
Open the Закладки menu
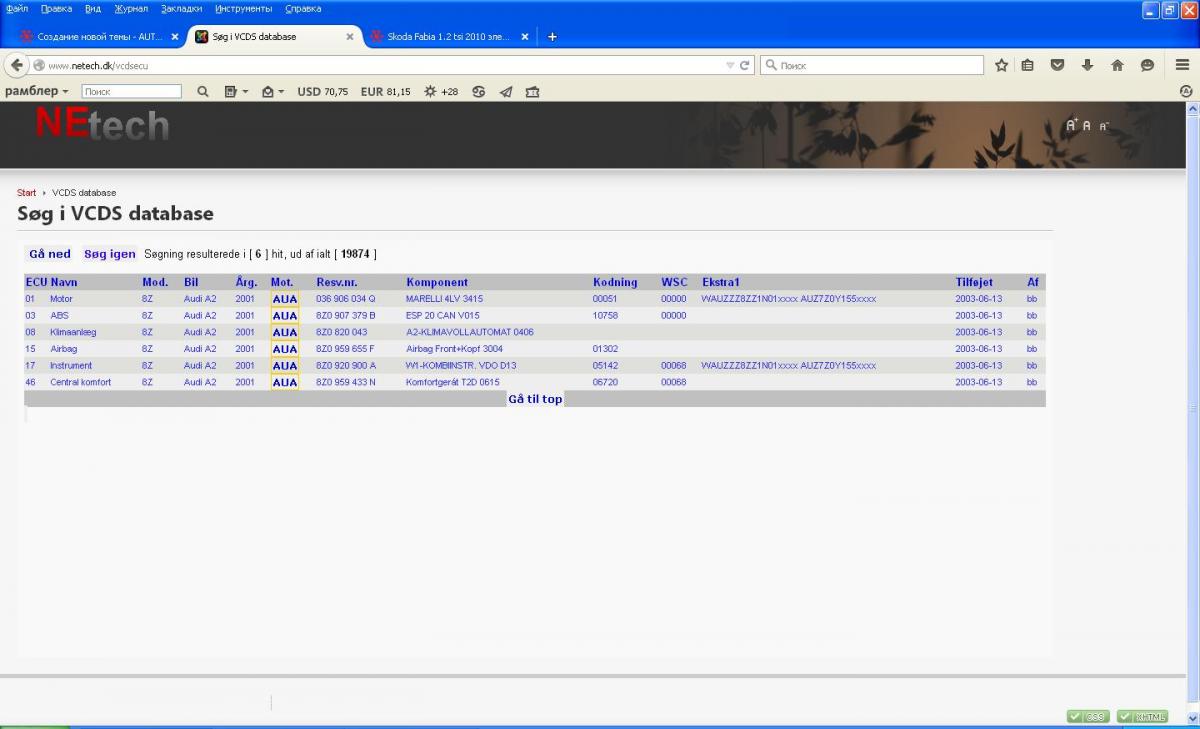[181, 9]
